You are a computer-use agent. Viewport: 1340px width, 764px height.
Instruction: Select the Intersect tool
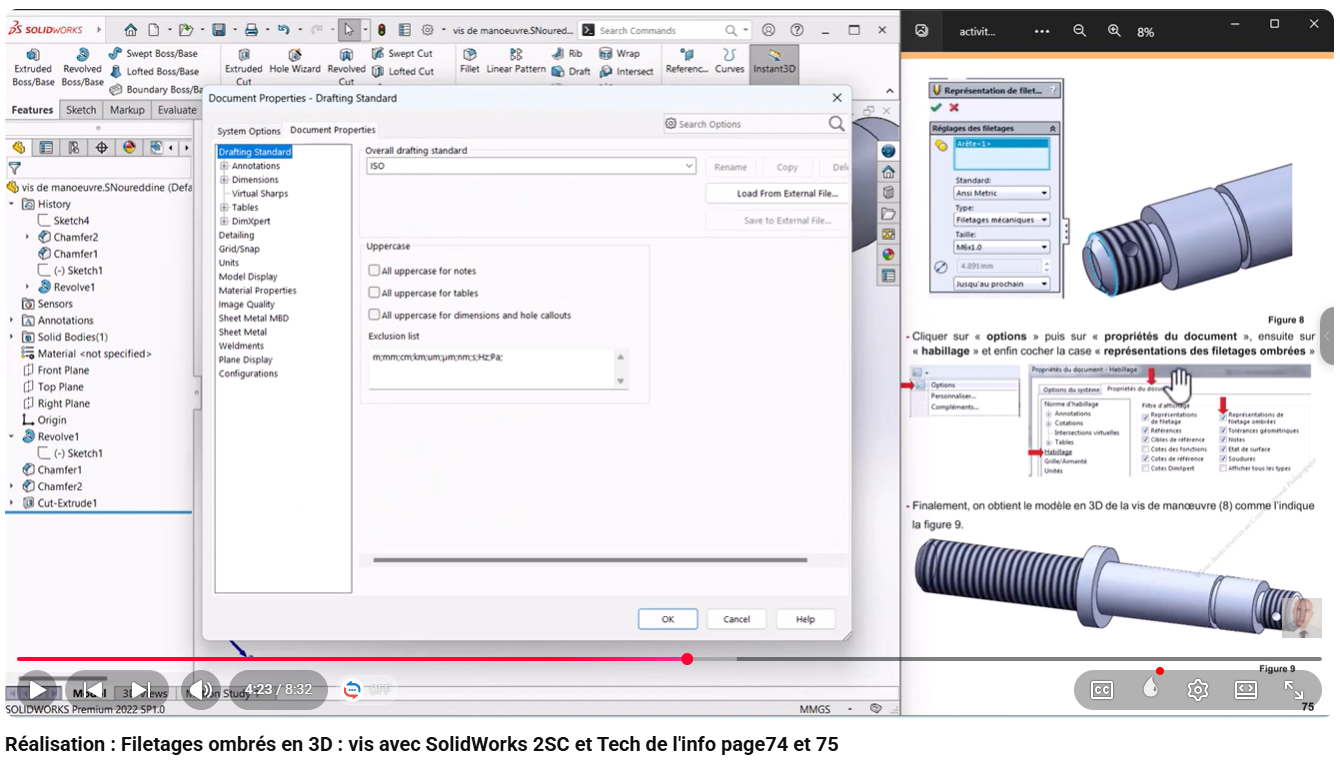pos(627,71)
